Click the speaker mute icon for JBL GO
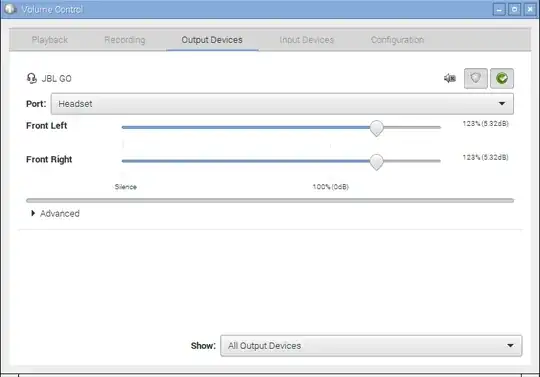The width and height of the screenshot is (540, 377). click(450, 78)
